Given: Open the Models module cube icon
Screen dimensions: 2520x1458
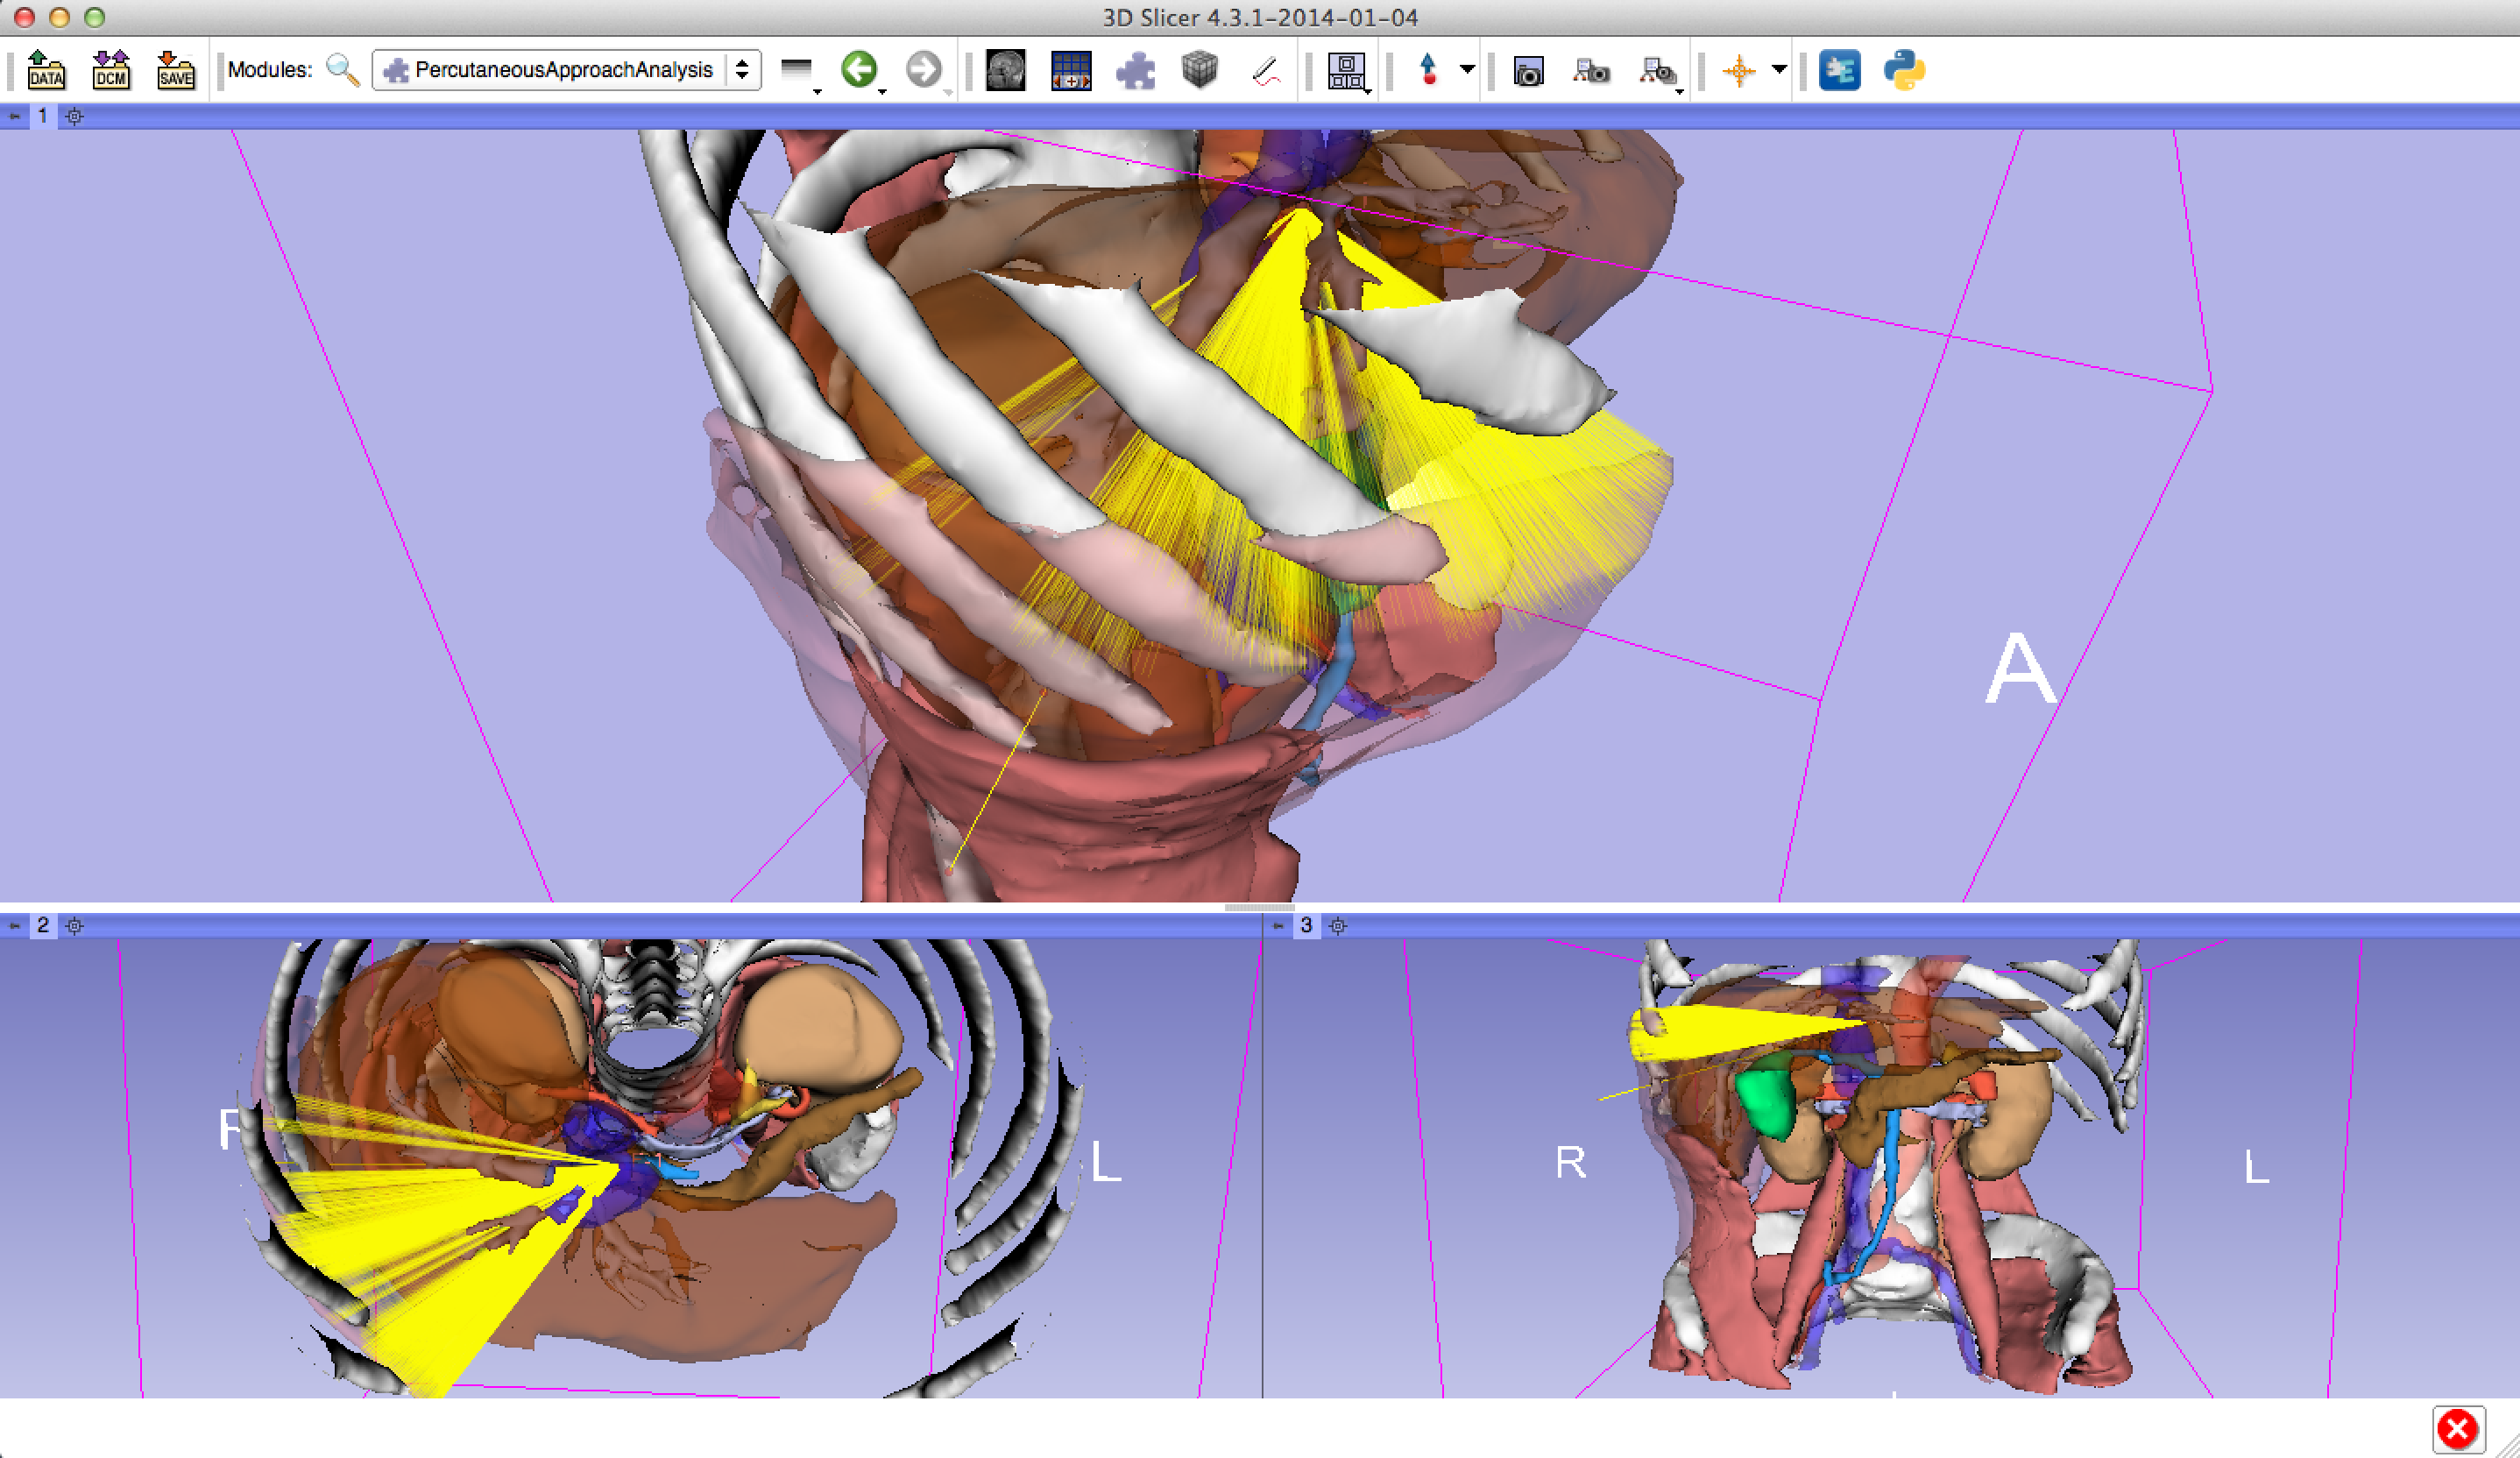Looking at the screenshot, I should click(x=1199, y=70).
